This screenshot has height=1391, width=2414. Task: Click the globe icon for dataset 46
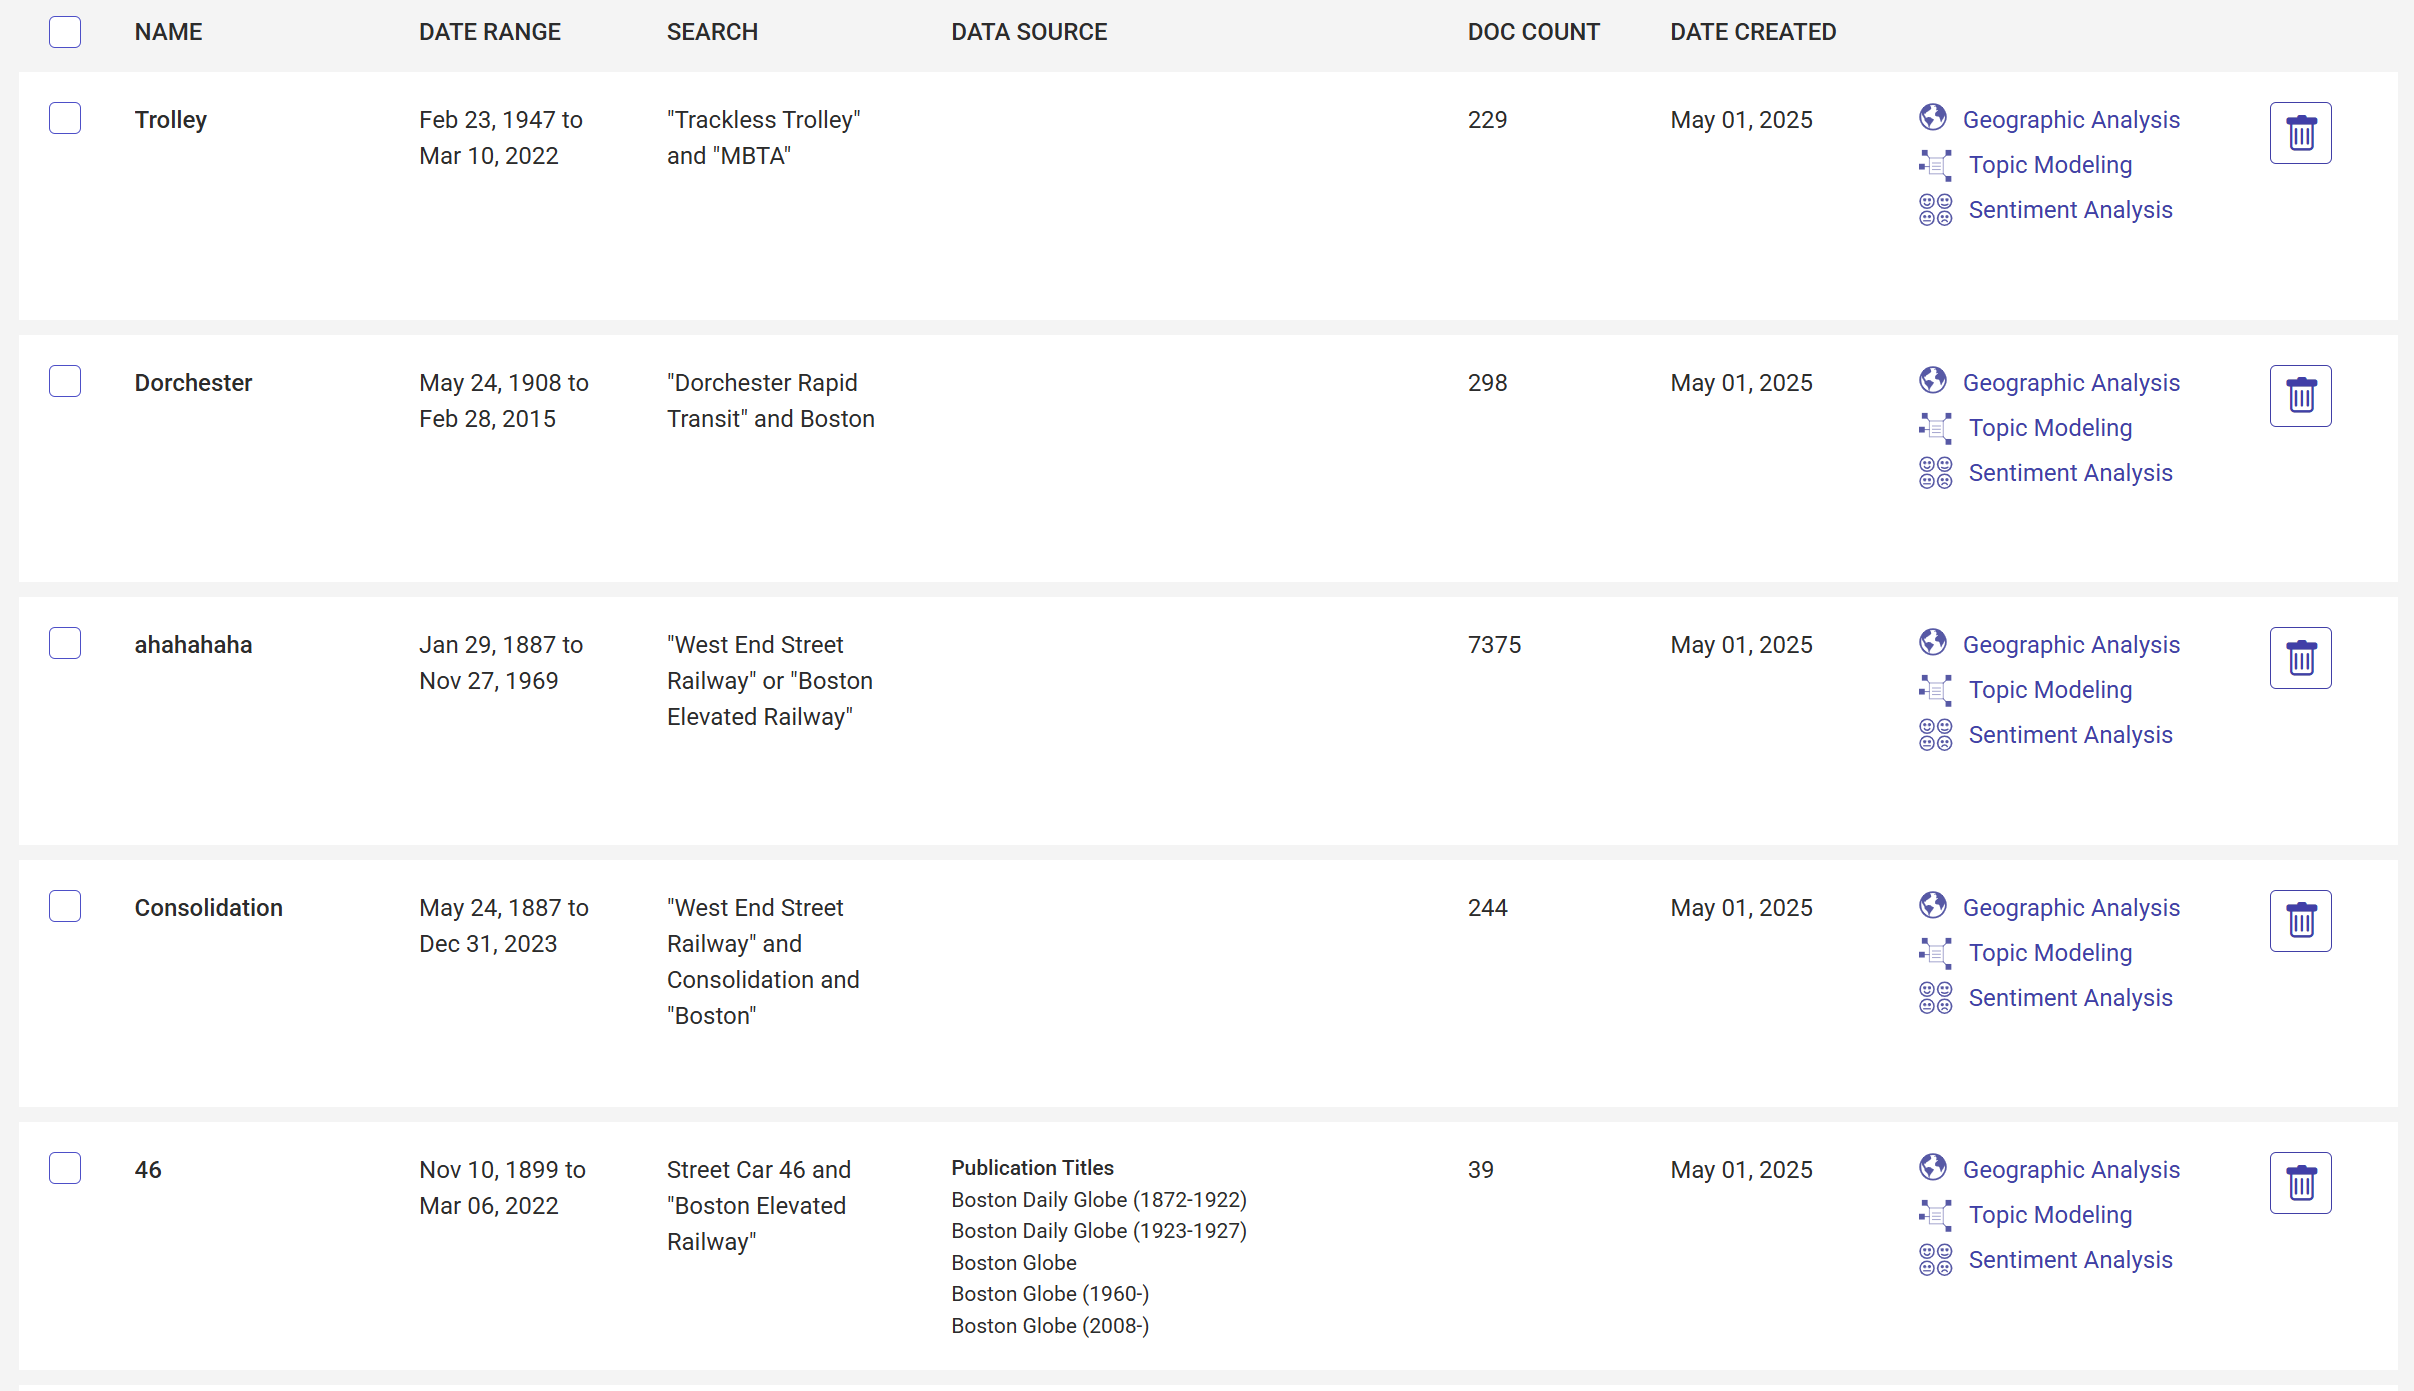(1933, 1168)
